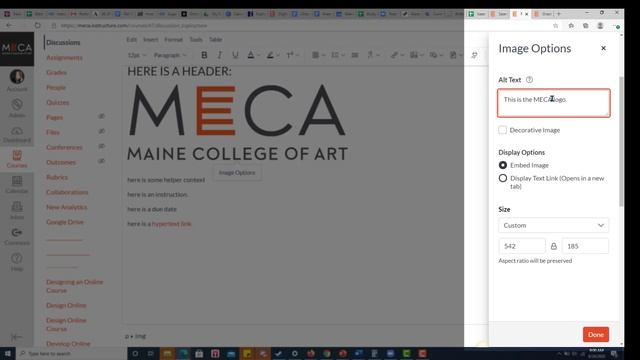Close the Image Options panel
Screen dimensions: 640x360
coord(603,48)
